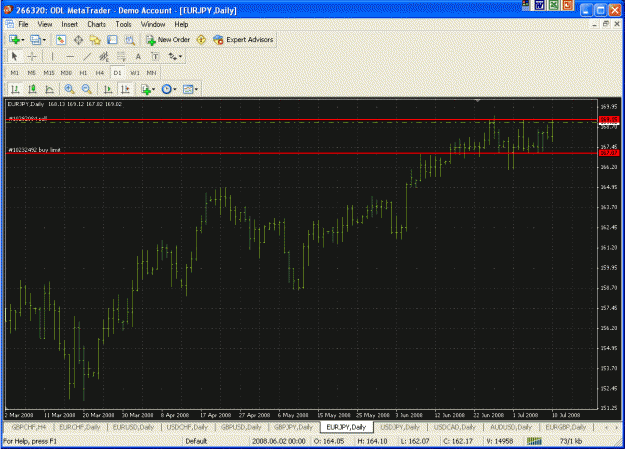
Task: Switch timeframe to W1 weekly
Action: point(135,73)
